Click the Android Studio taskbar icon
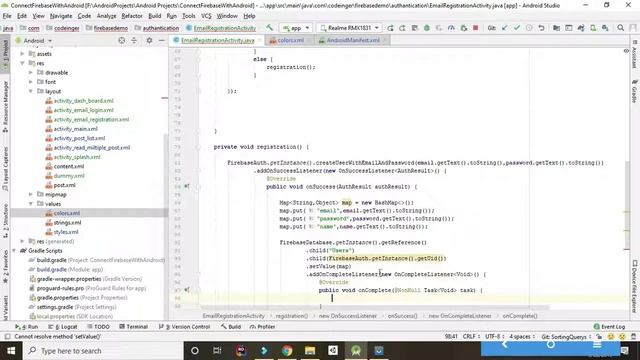This screenshot has width=640, height=360. [356, 351]
